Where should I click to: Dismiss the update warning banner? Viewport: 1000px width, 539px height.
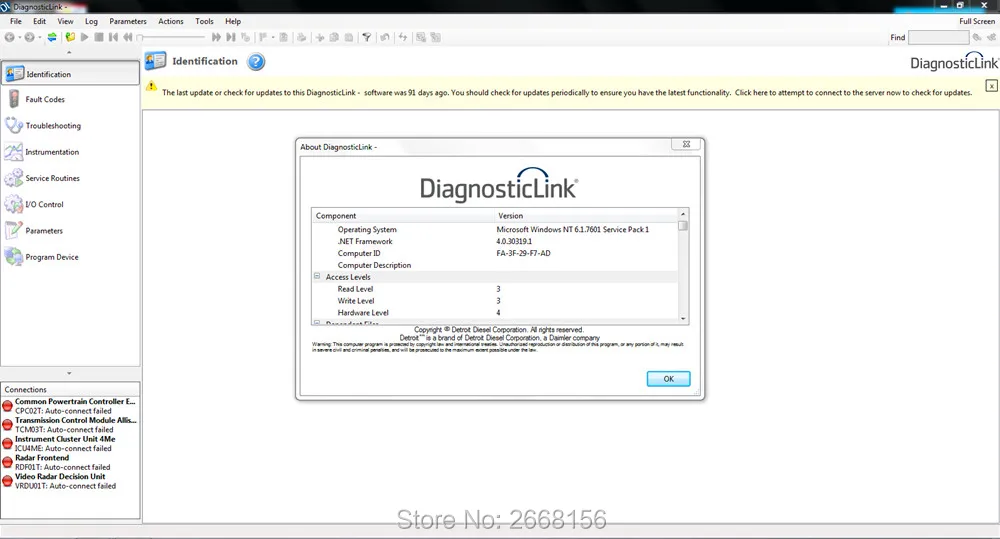[991, 85]
